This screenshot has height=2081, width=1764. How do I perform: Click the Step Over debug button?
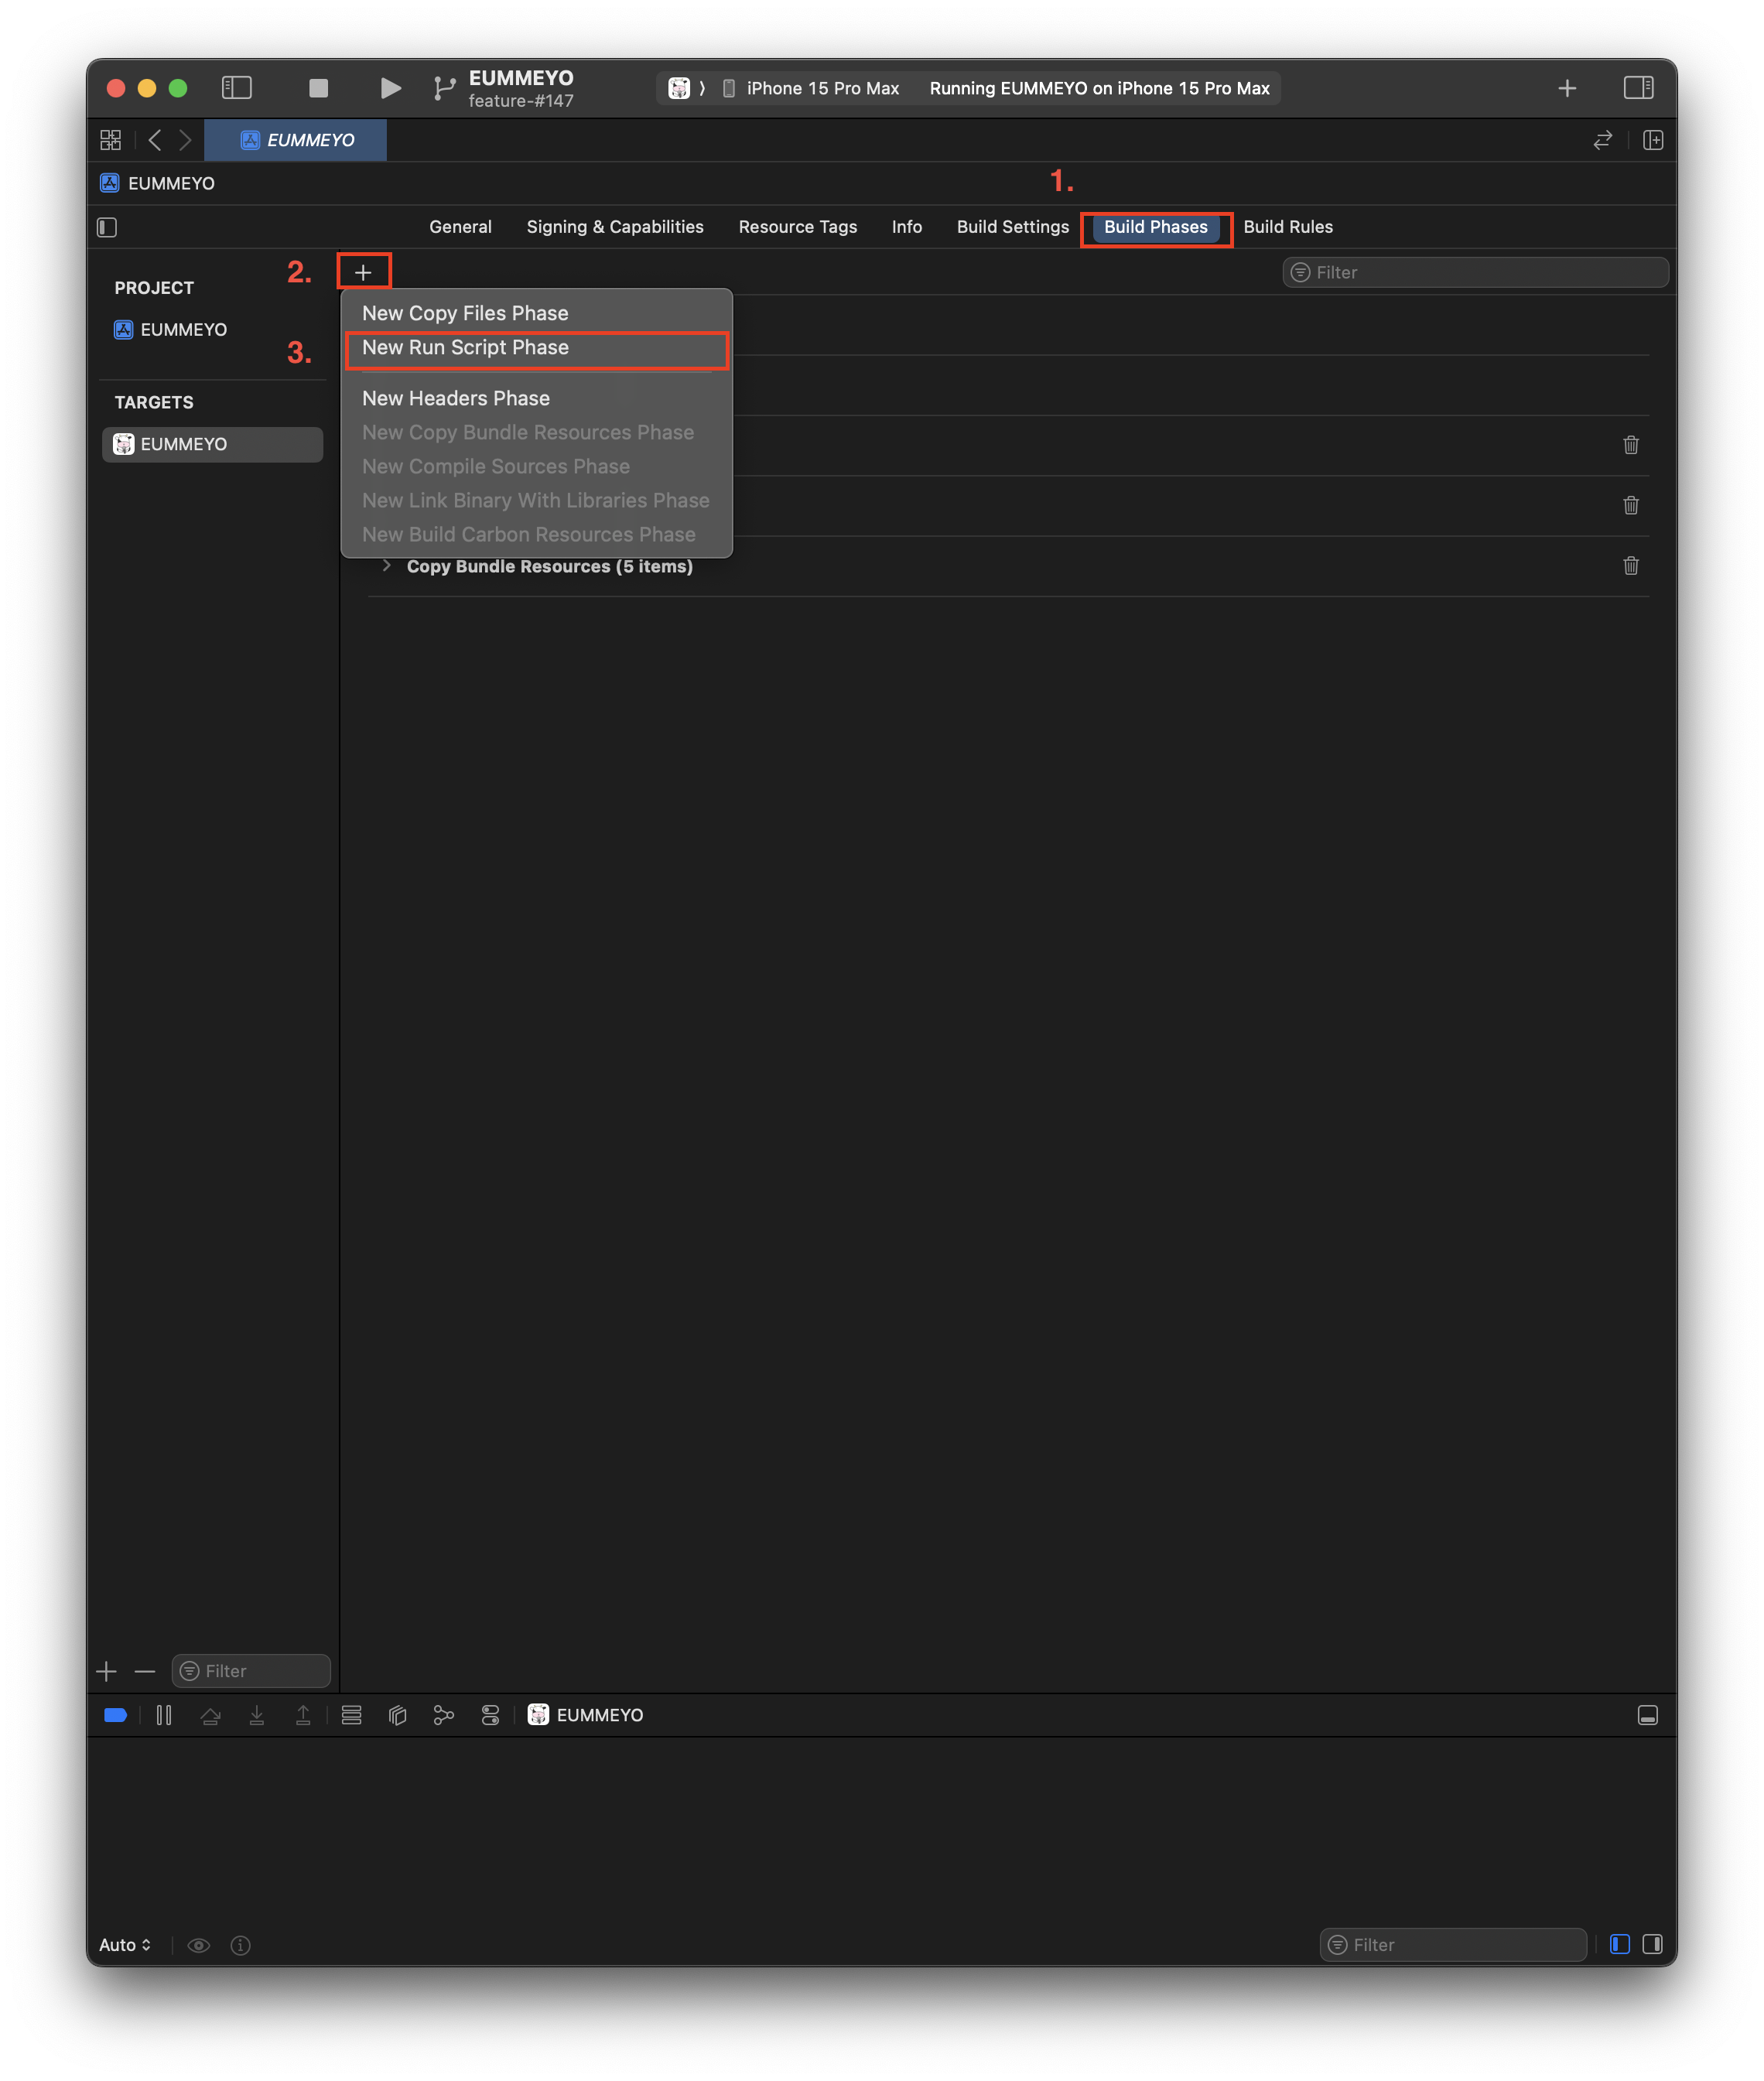click(x=210, y=1715)
